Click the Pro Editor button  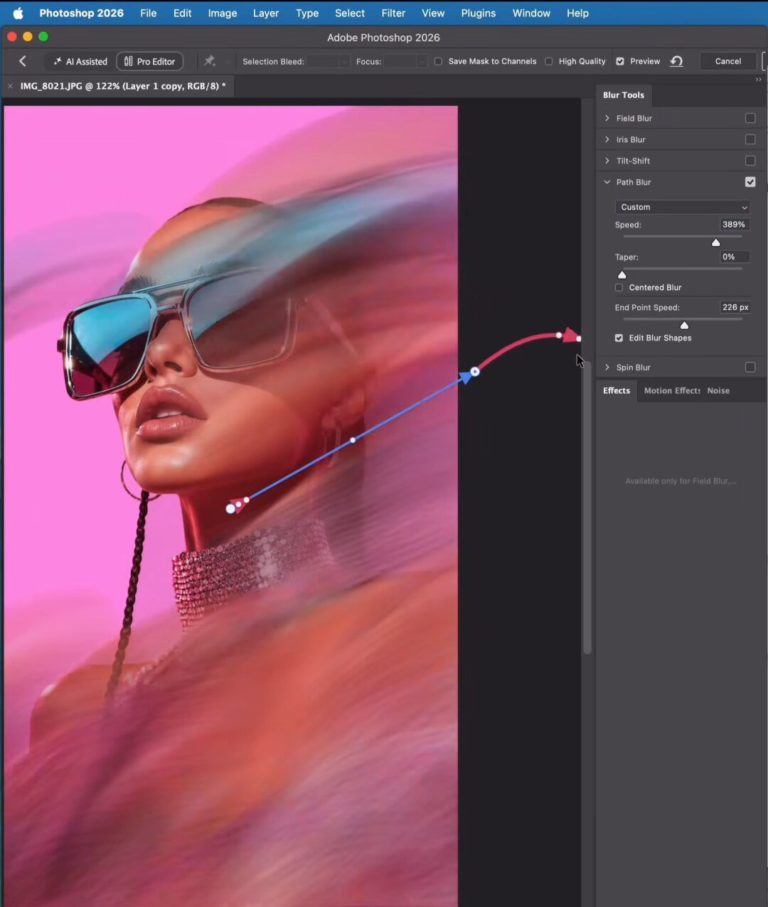(x=150, y=61)
